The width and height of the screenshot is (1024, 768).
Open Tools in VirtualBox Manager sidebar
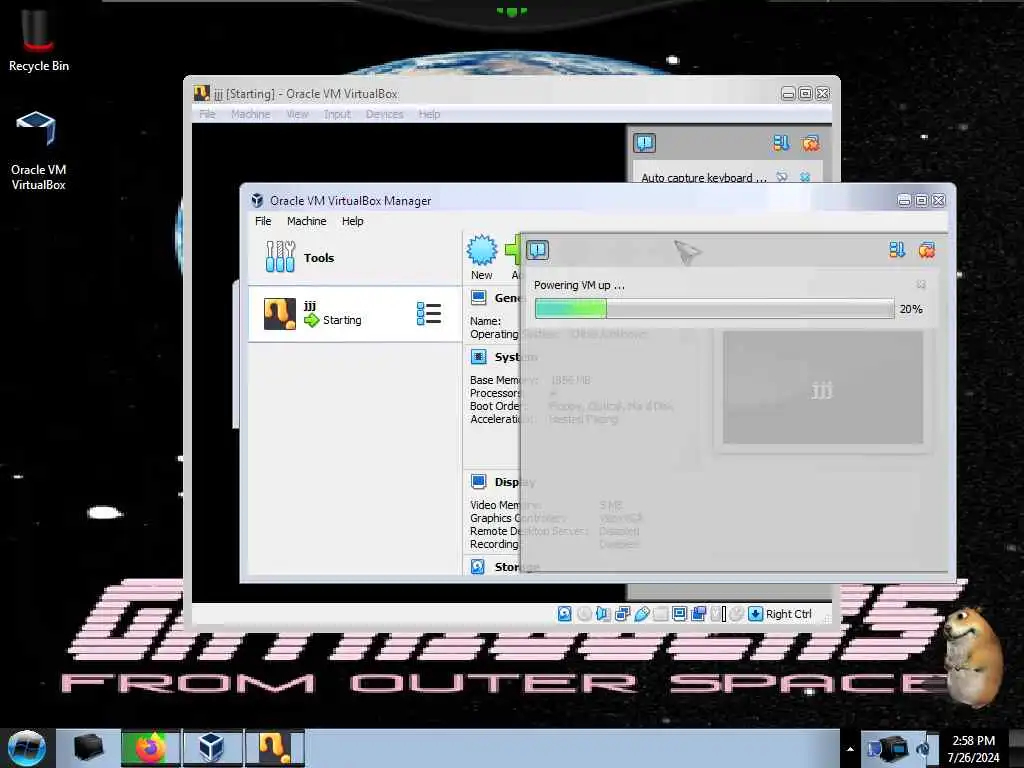(x=355, y=257)
